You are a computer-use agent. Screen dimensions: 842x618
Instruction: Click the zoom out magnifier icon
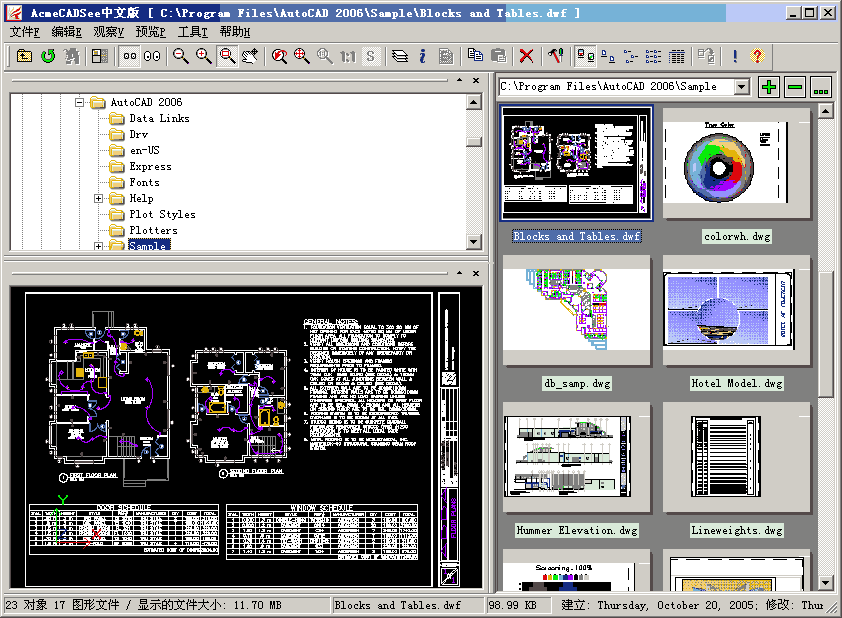pos(181,56)
